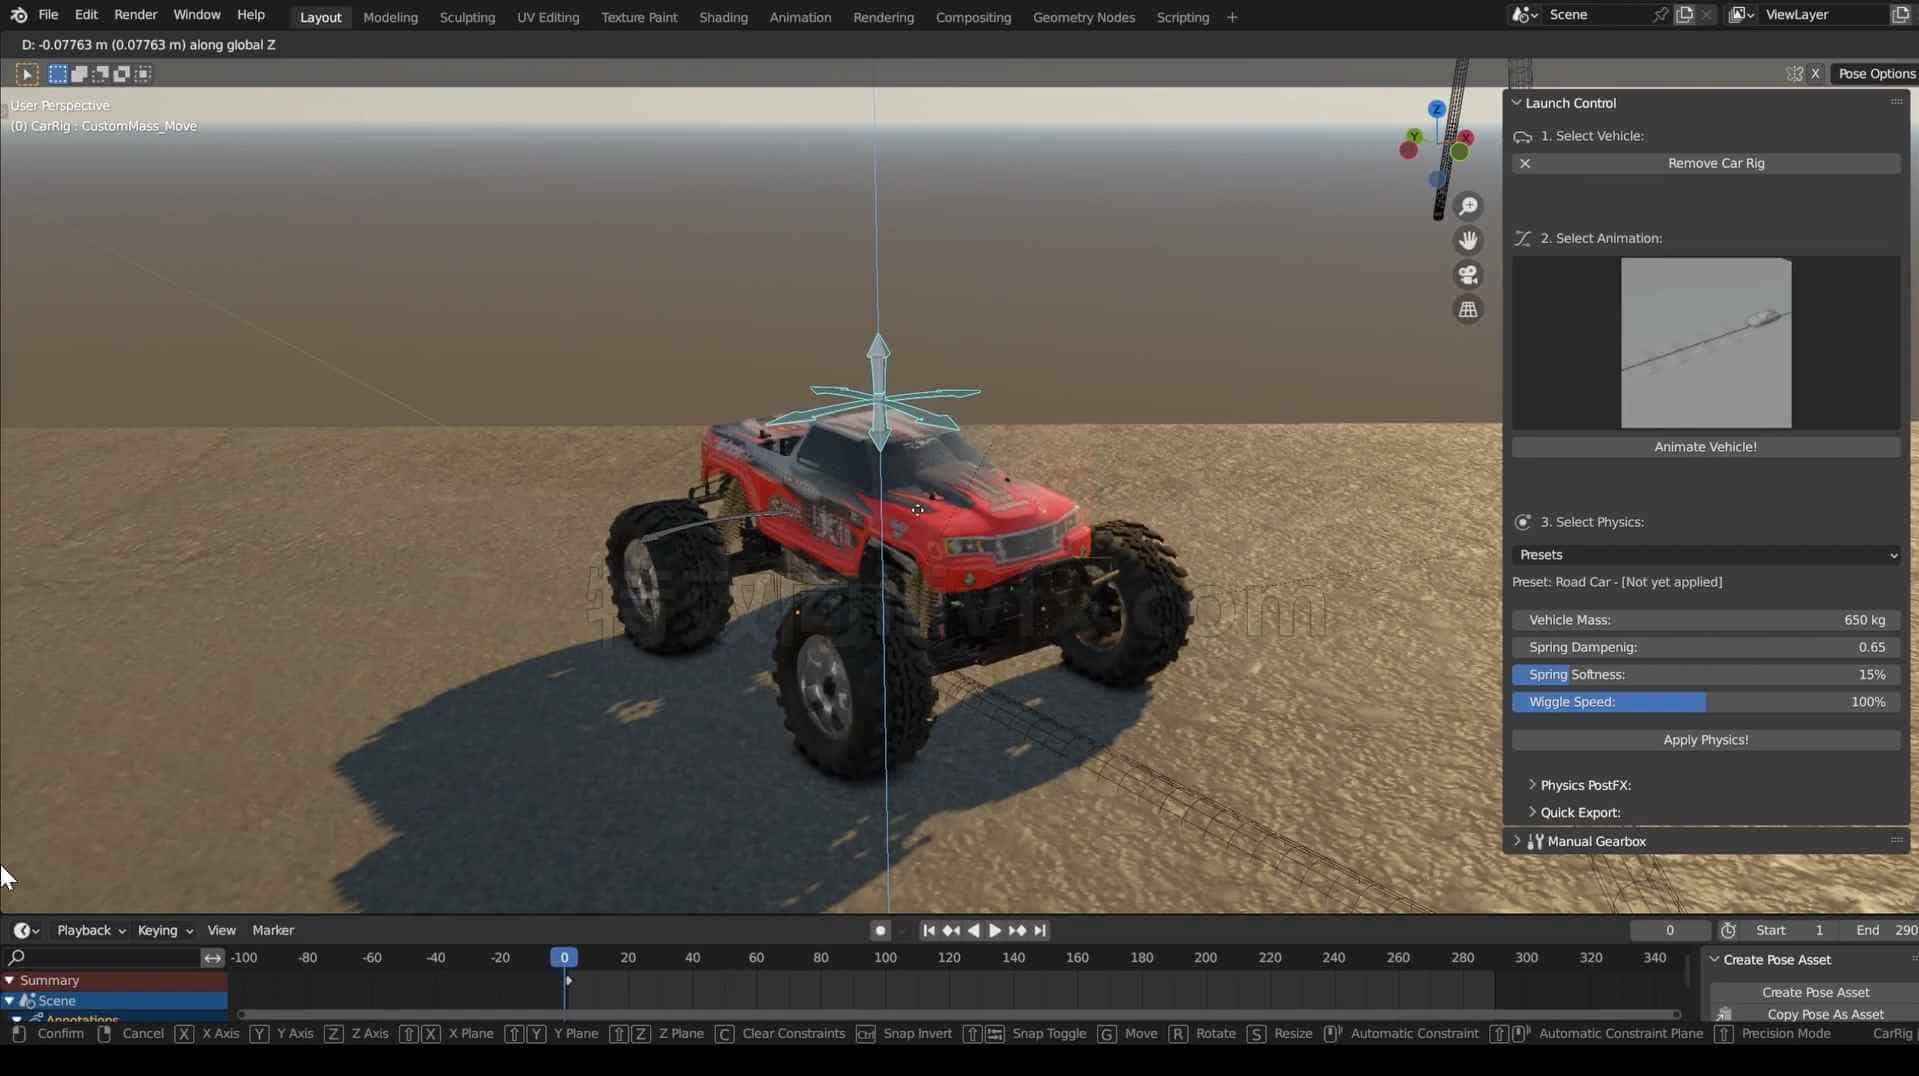Toggle use preview range clock icon
This screenshot has width=1919, height=1076.
pos(1728,931)
